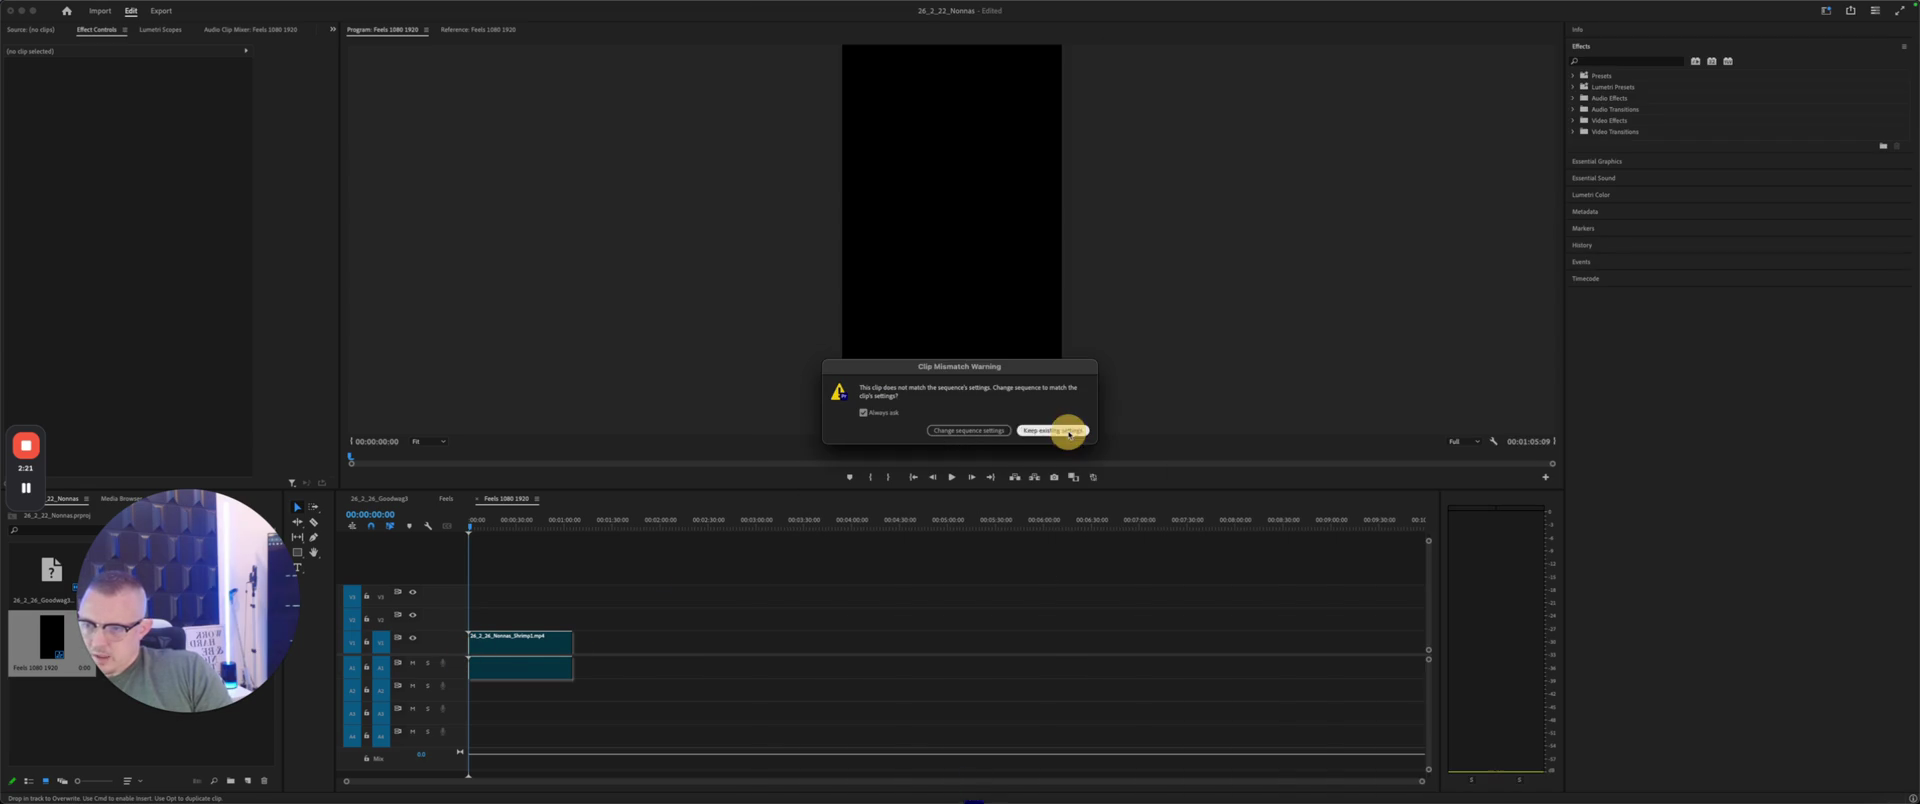
Task: Select the Pen tool
Action: tap(314, 537)
